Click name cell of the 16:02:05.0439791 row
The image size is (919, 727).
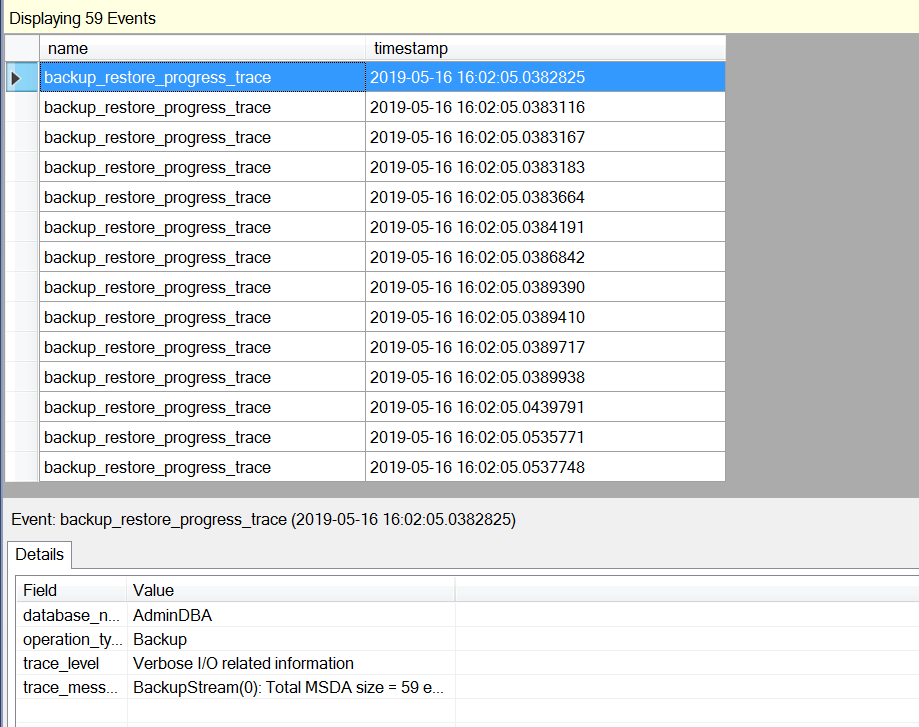coord(202,407)
